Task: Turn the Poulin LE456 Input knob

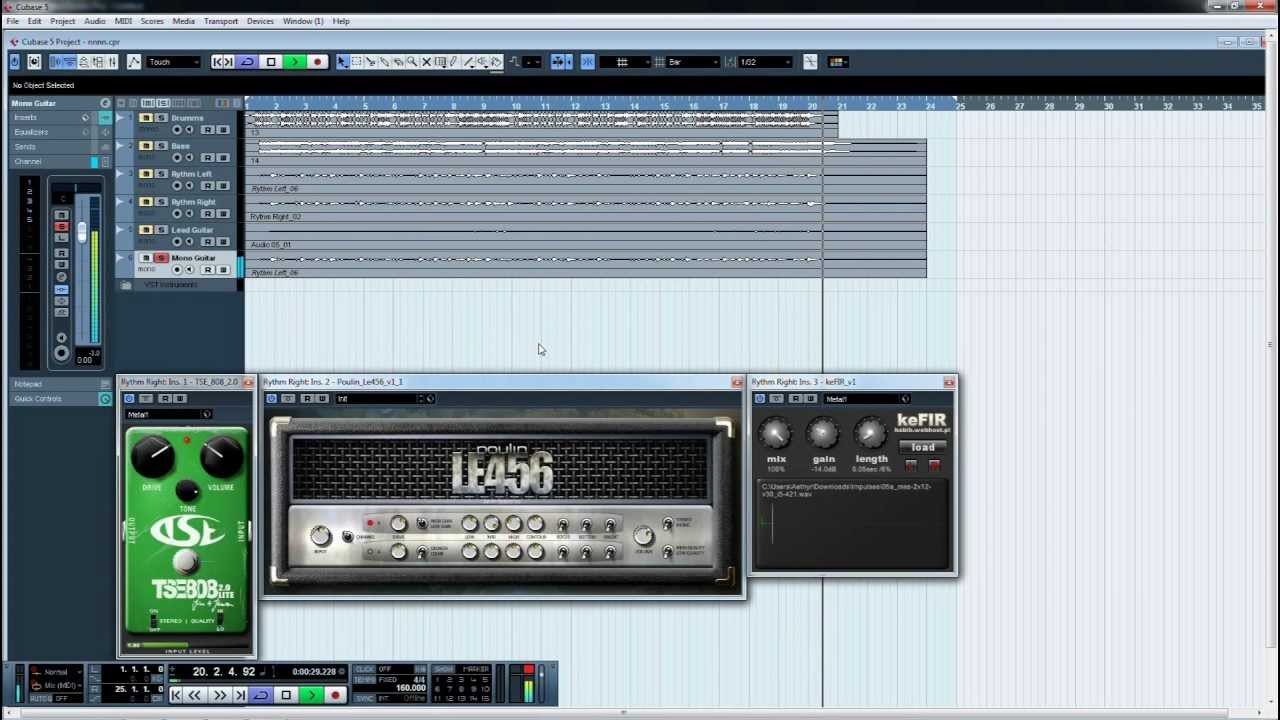Action: [x=320, y=536]
